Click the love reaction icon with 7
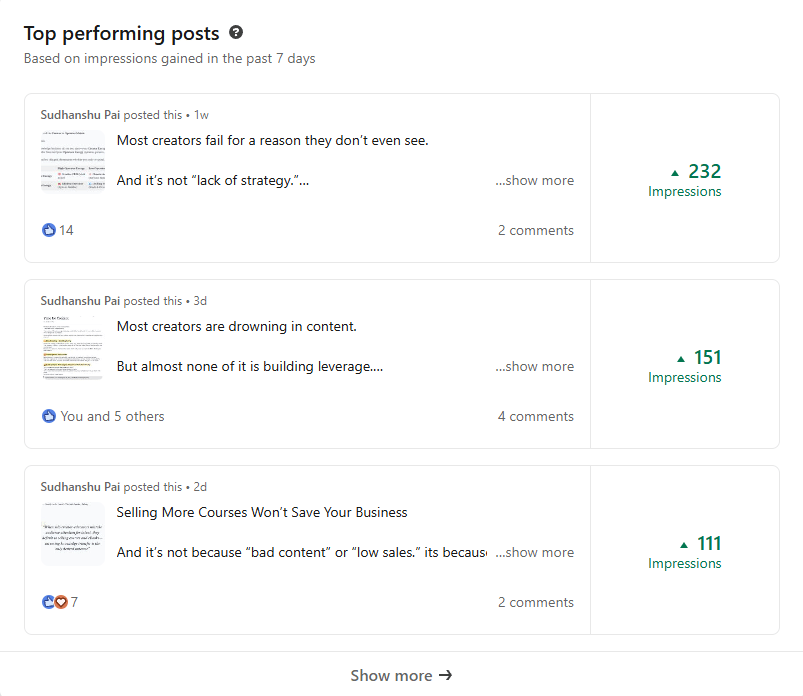 pos(61,602)
